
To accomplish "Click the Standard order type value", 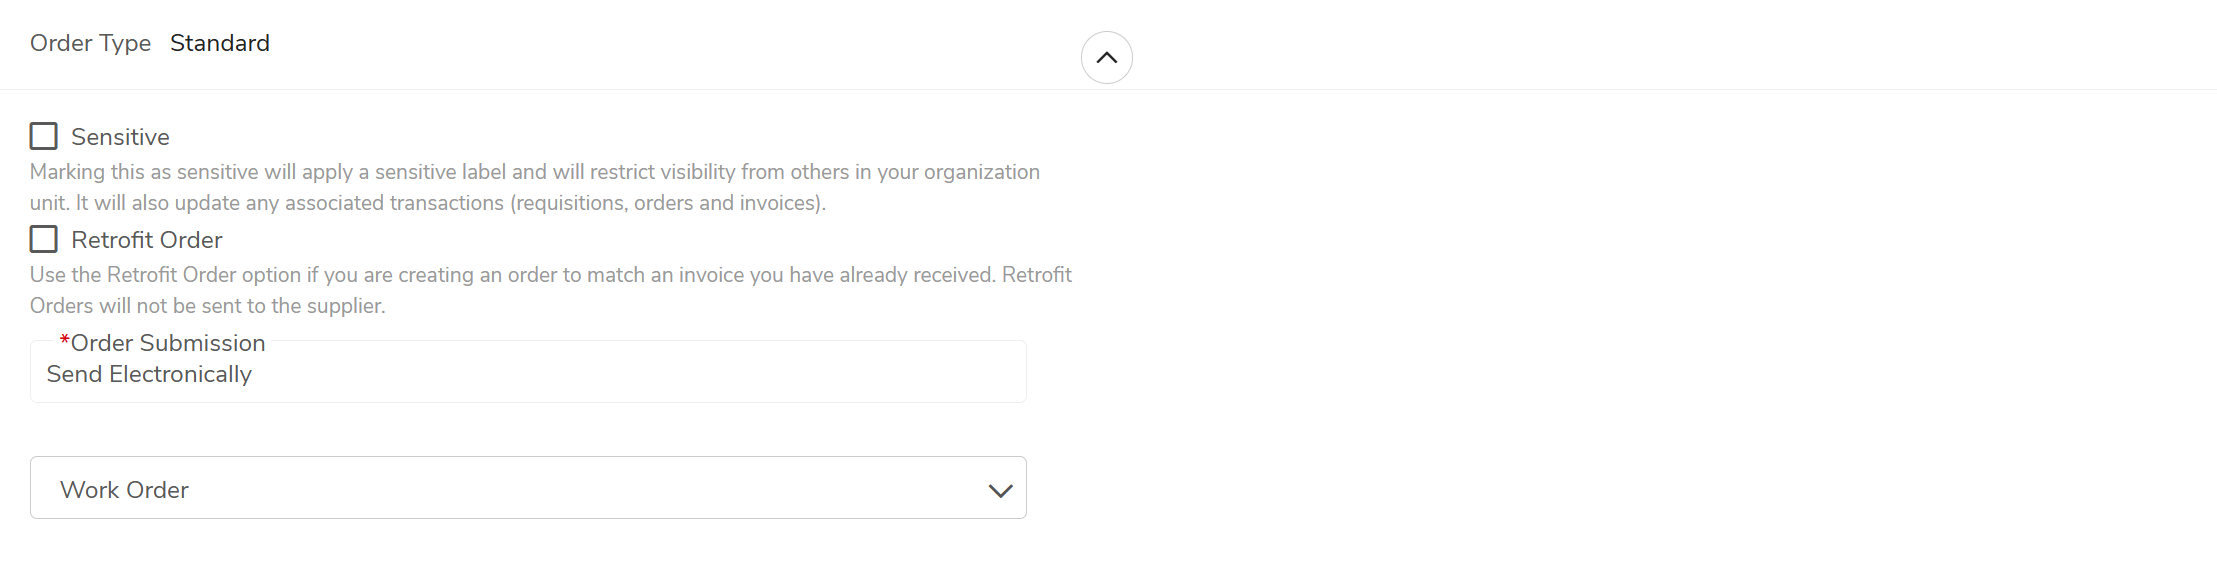I will tap(220, 43).
